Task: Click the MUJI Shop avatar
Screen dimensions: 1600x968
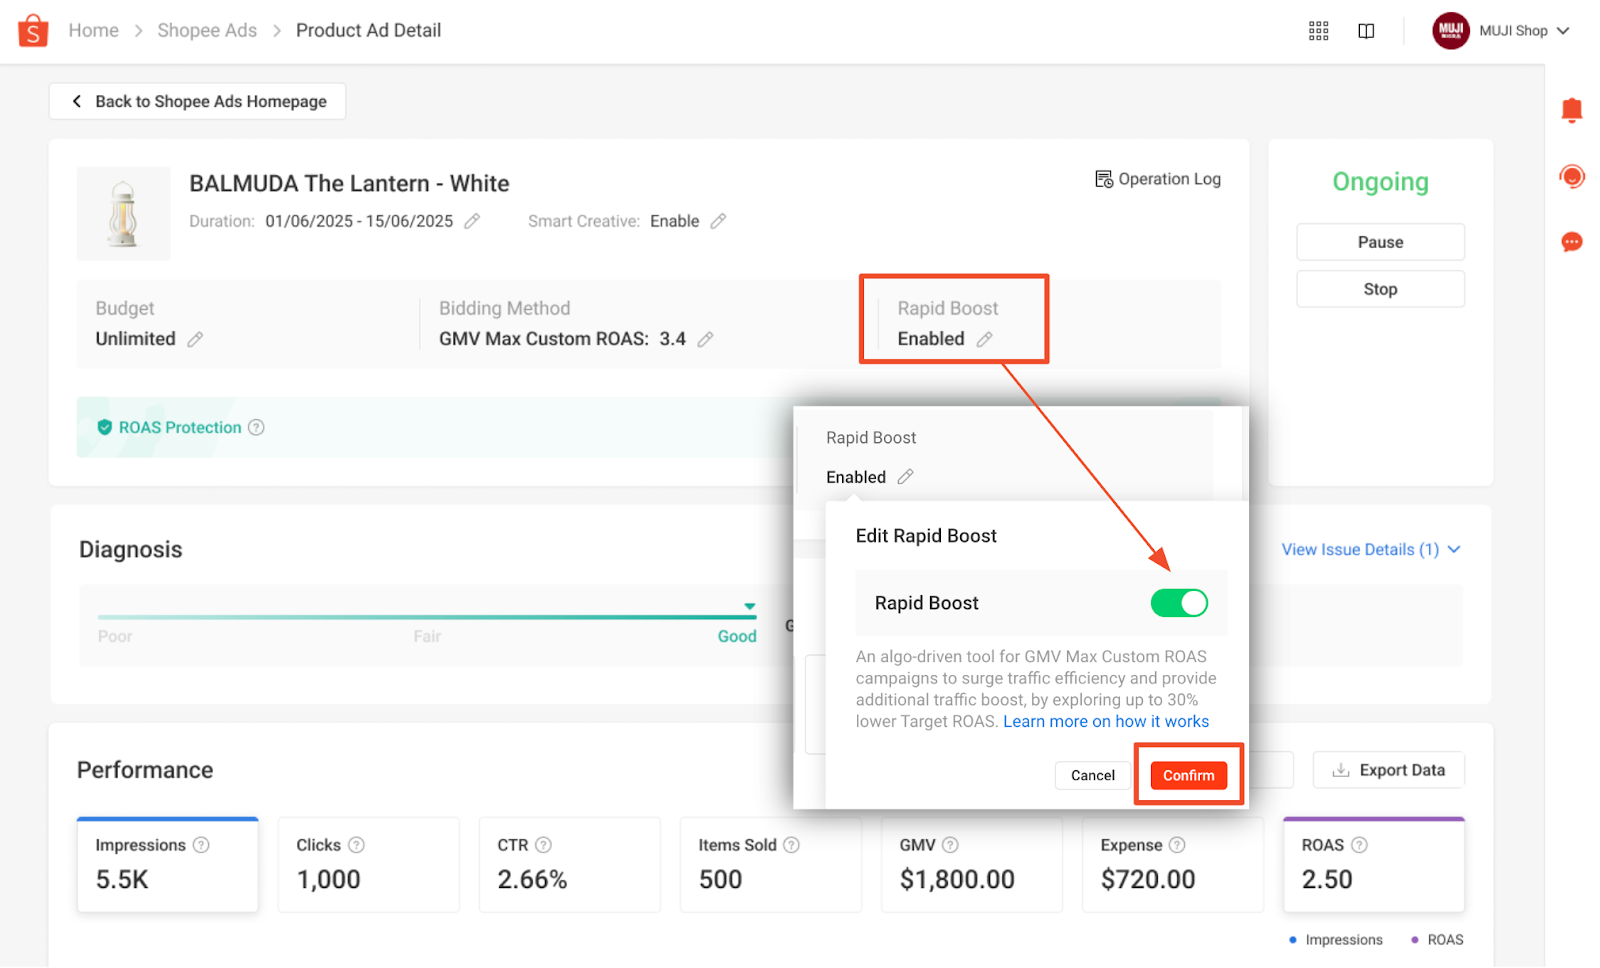Action: coord(1450,30)
